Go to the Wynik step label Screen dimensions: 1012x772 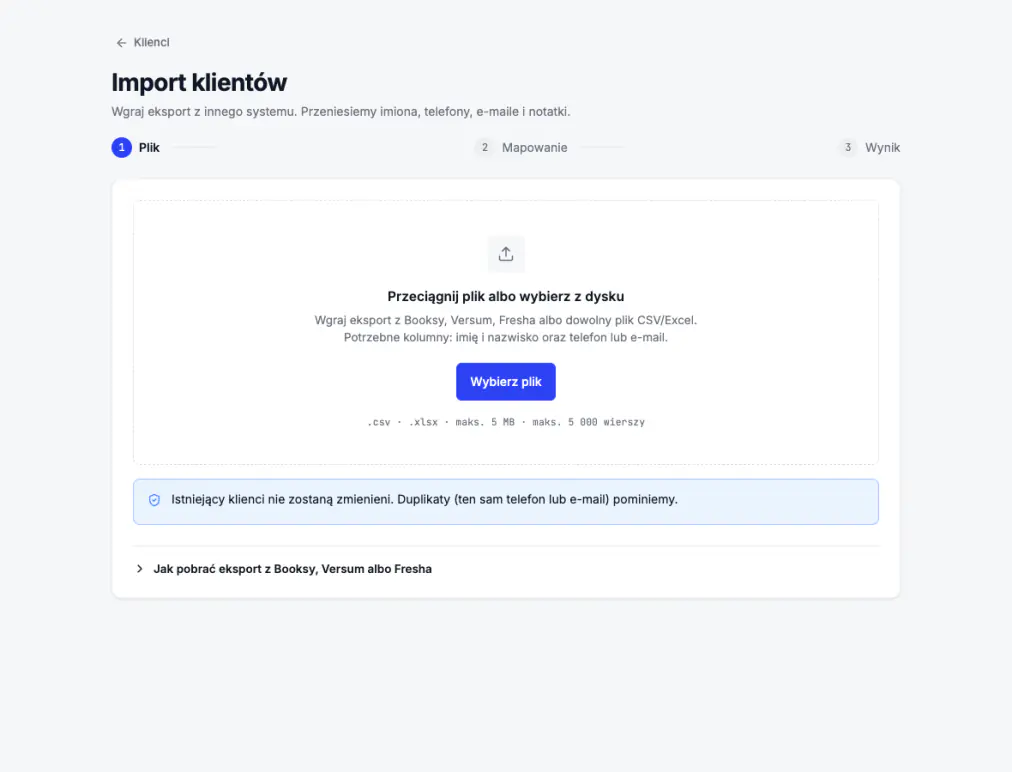[882, 148]
